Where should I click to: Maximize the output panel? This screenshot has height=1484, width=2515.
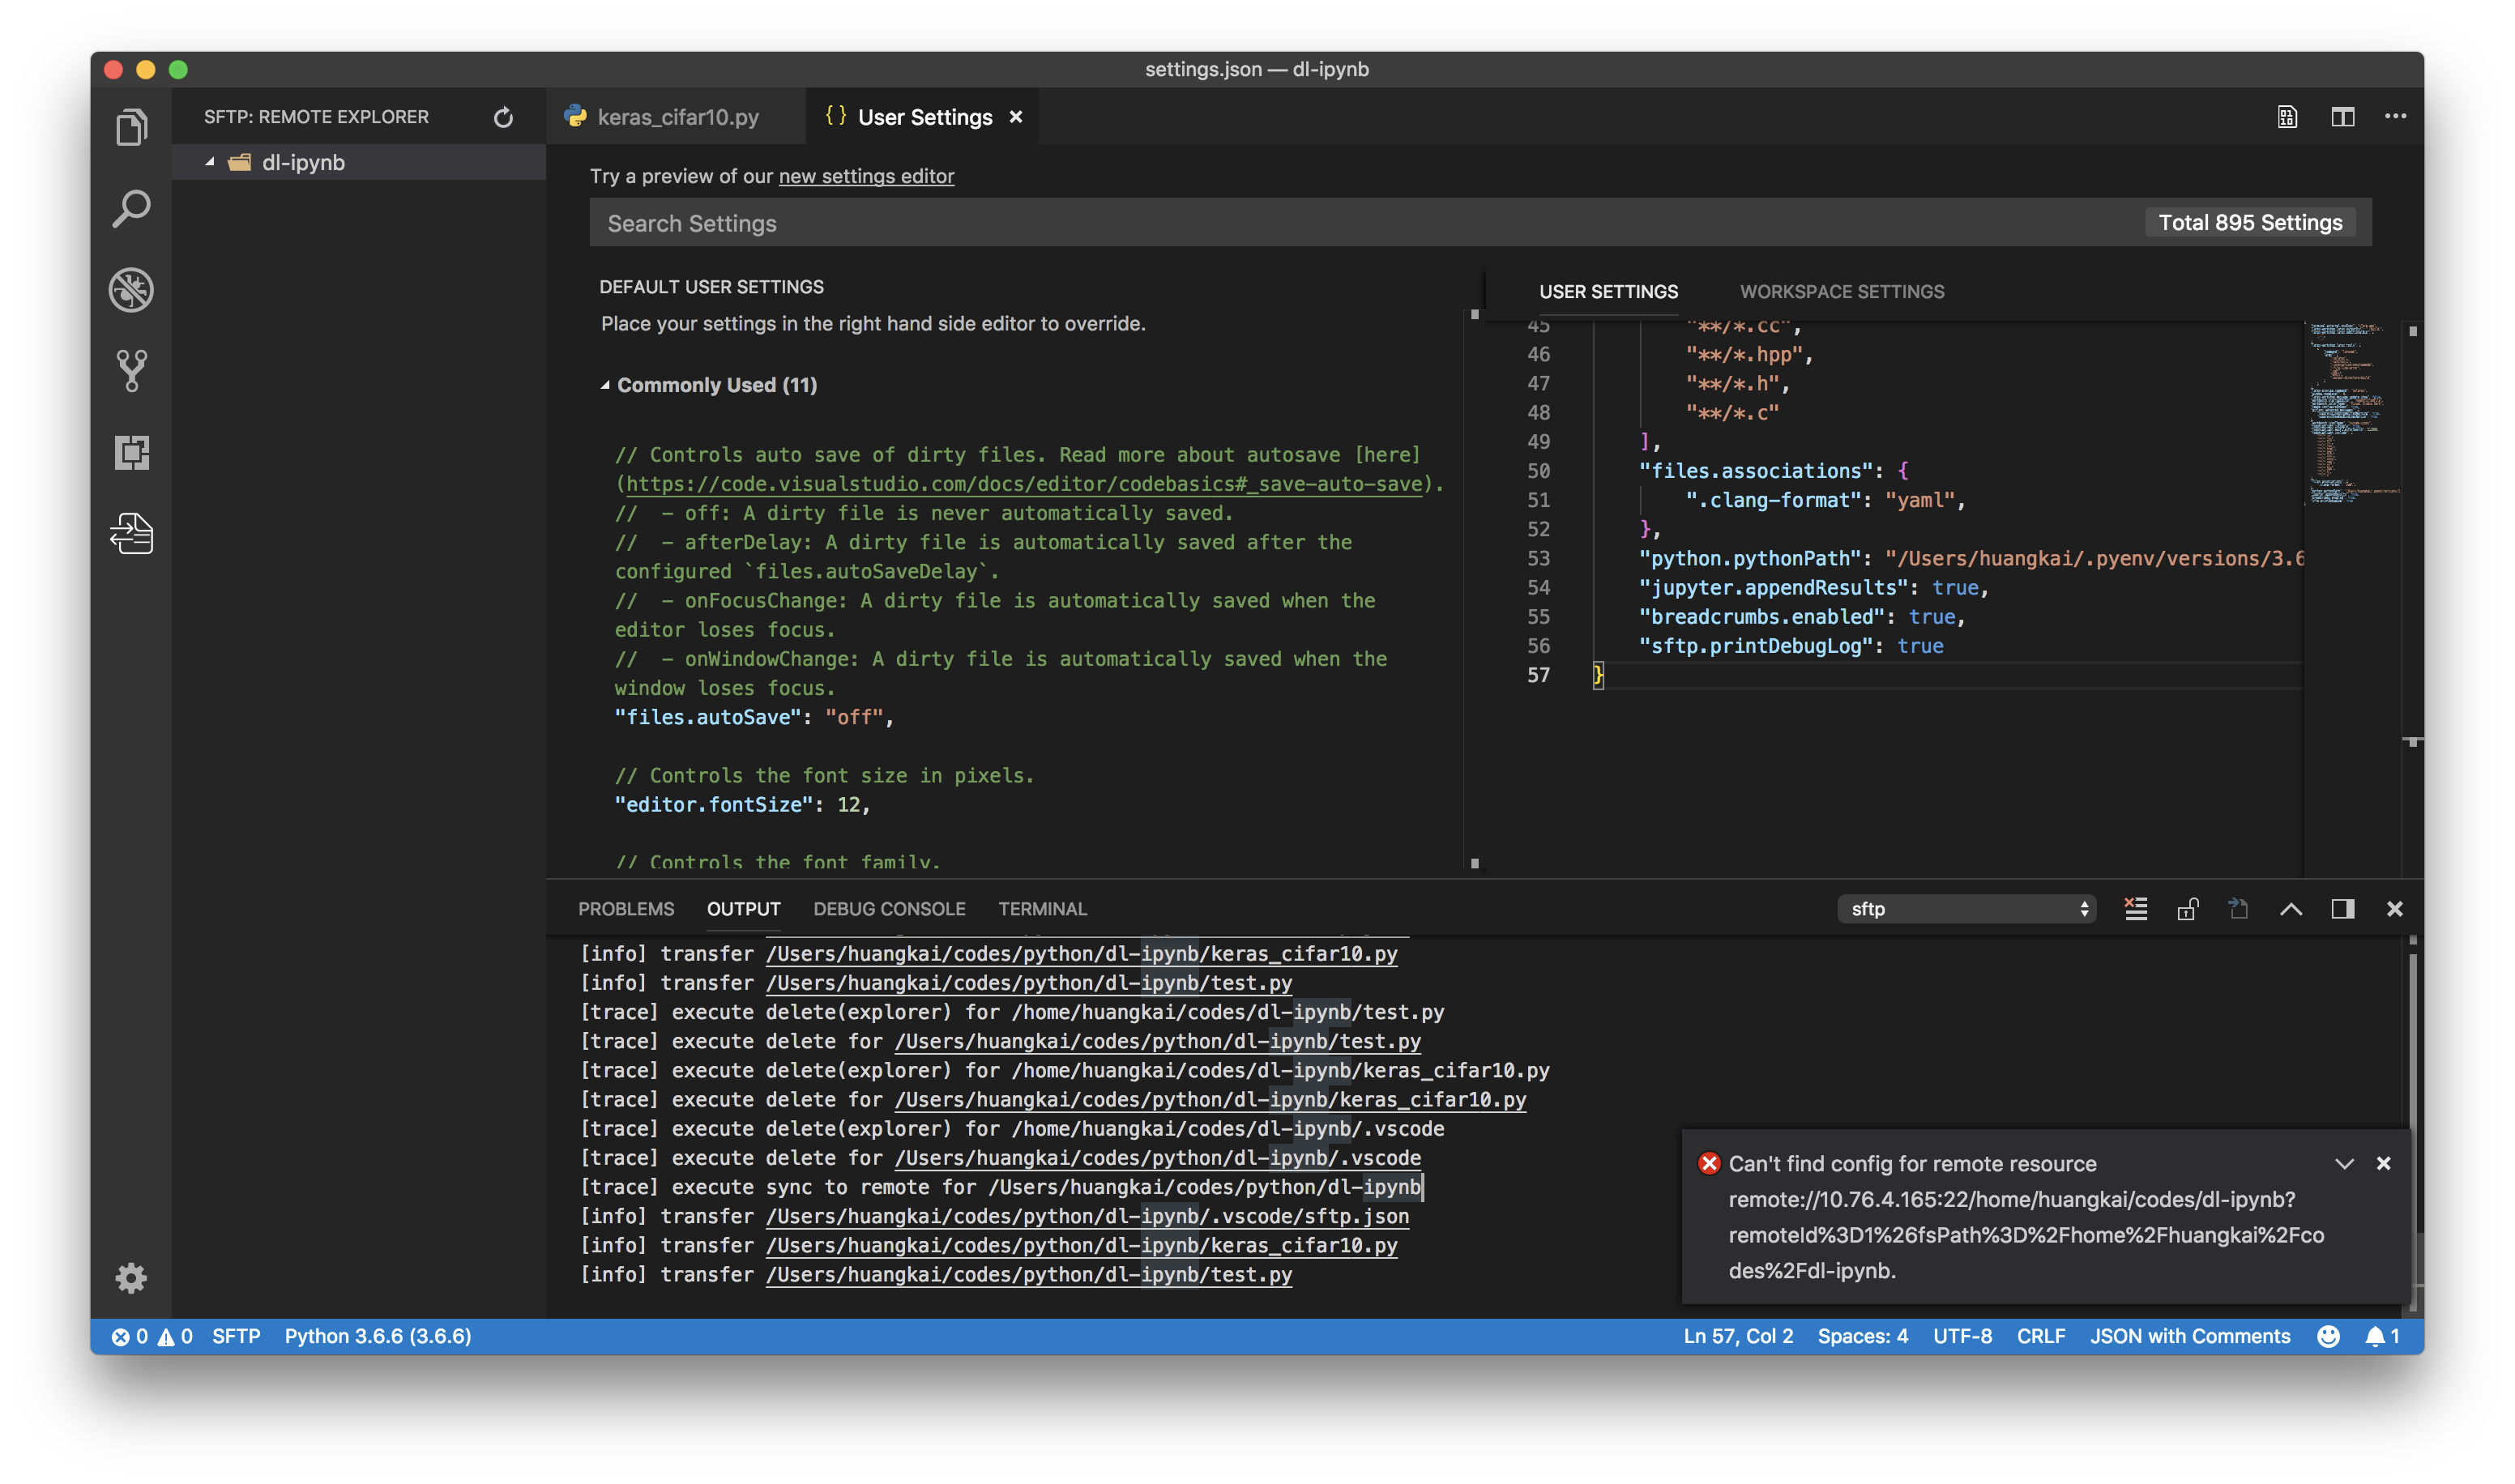(x=2291, y=909)
